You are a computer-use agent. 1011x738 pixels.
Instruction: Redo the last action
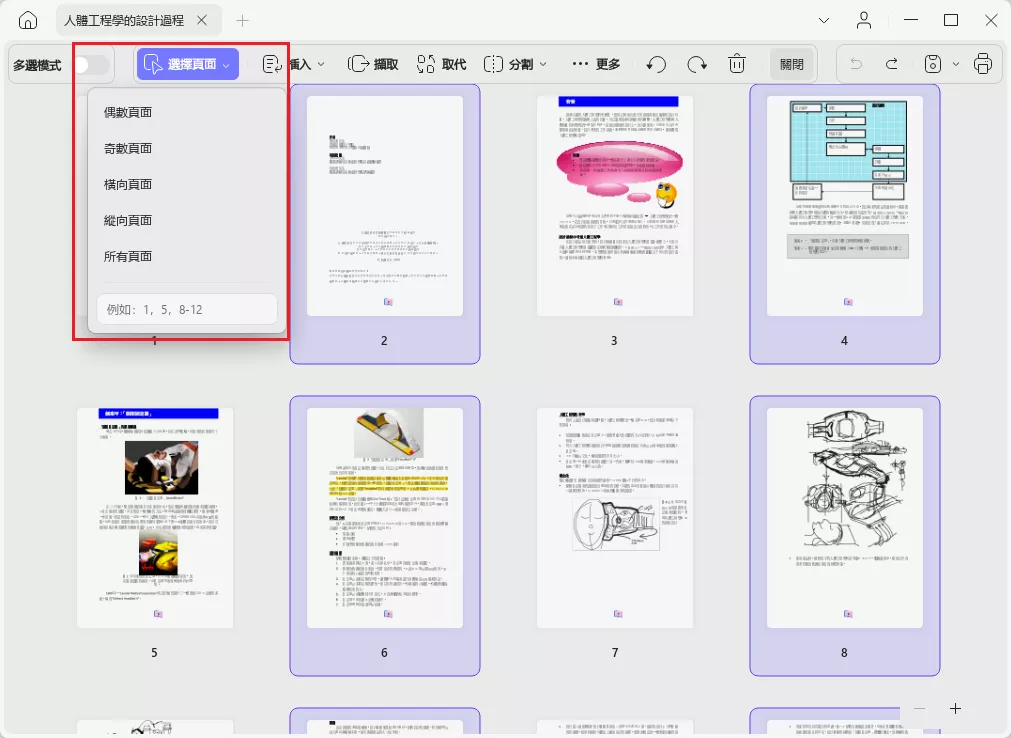click(892, 64)
